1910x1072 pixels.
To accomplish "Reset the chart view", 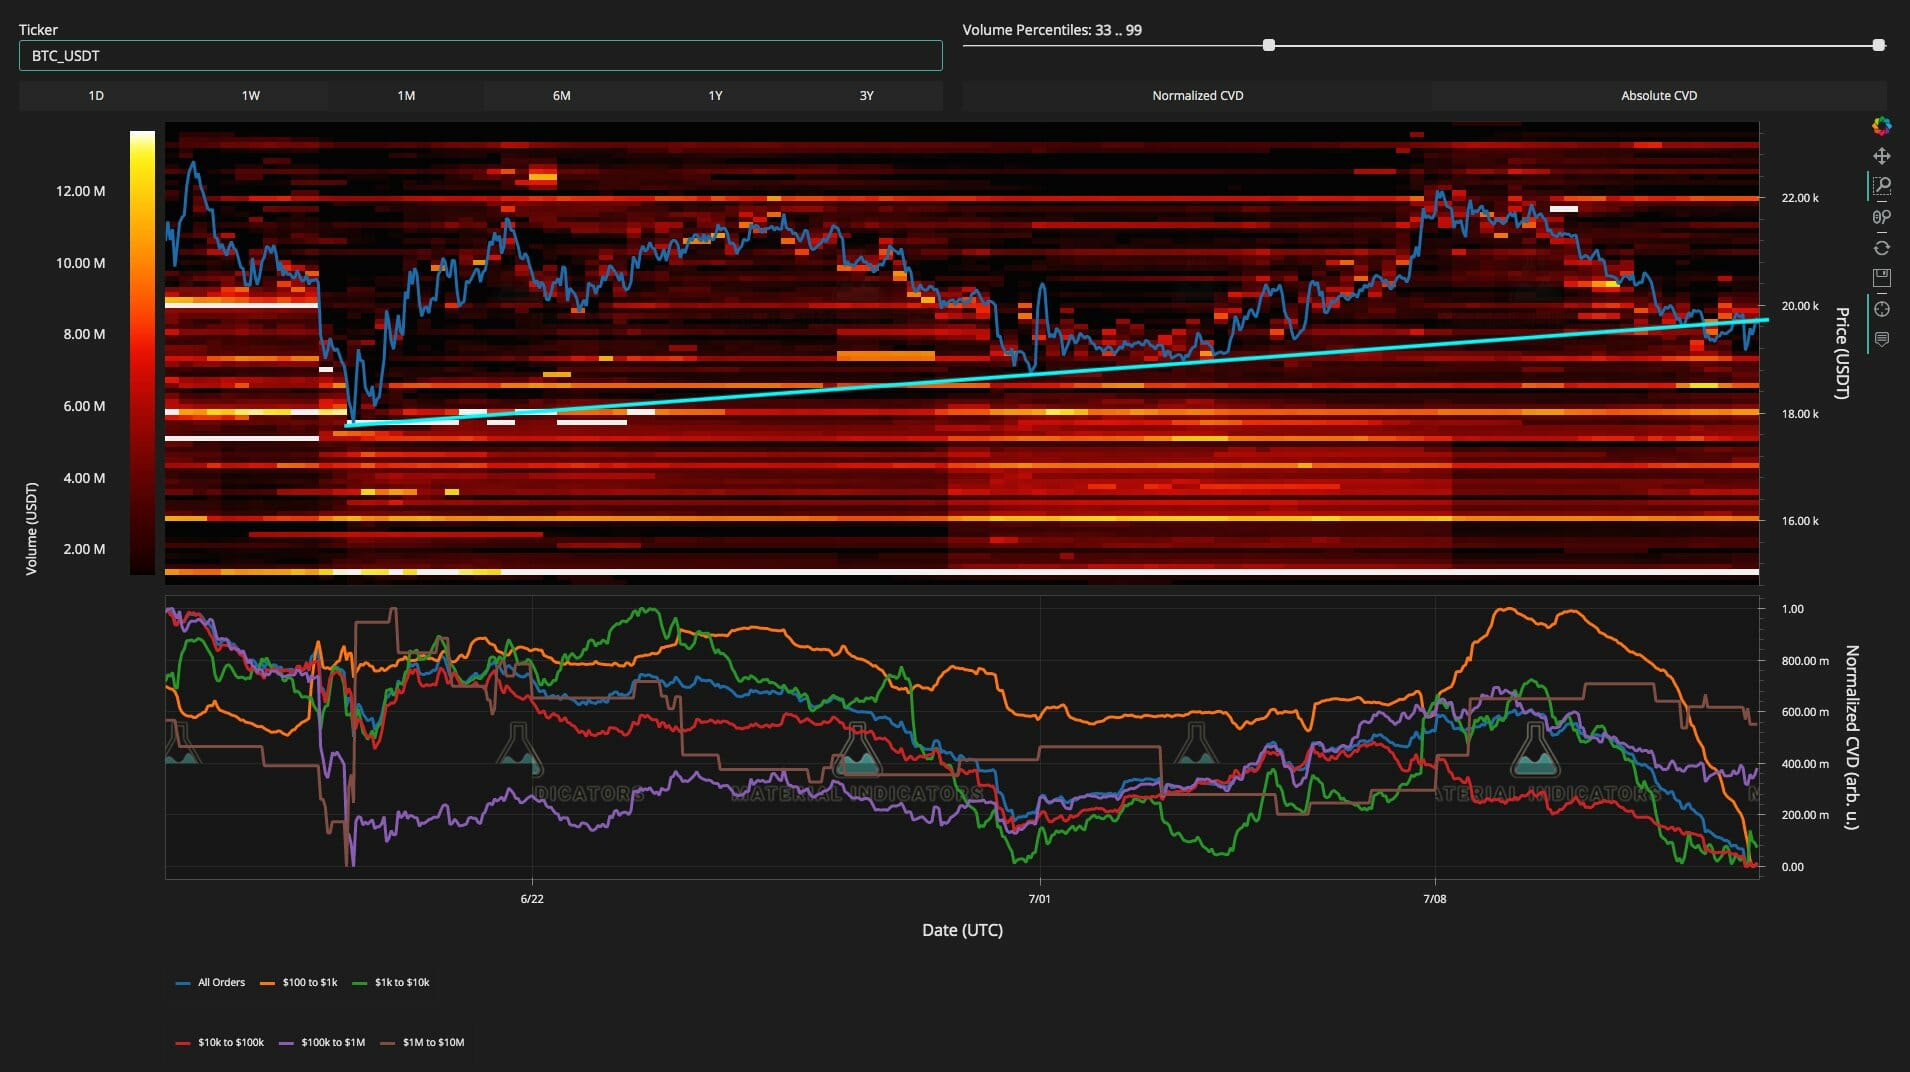I will (1881, 247).
